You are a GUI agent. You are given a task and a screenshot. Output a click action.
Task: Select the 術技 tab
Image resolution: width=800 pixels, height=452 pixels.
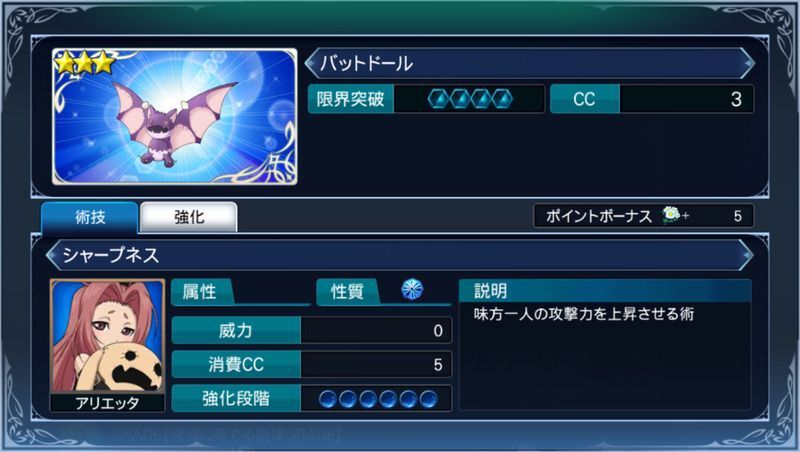coord(90,217)
